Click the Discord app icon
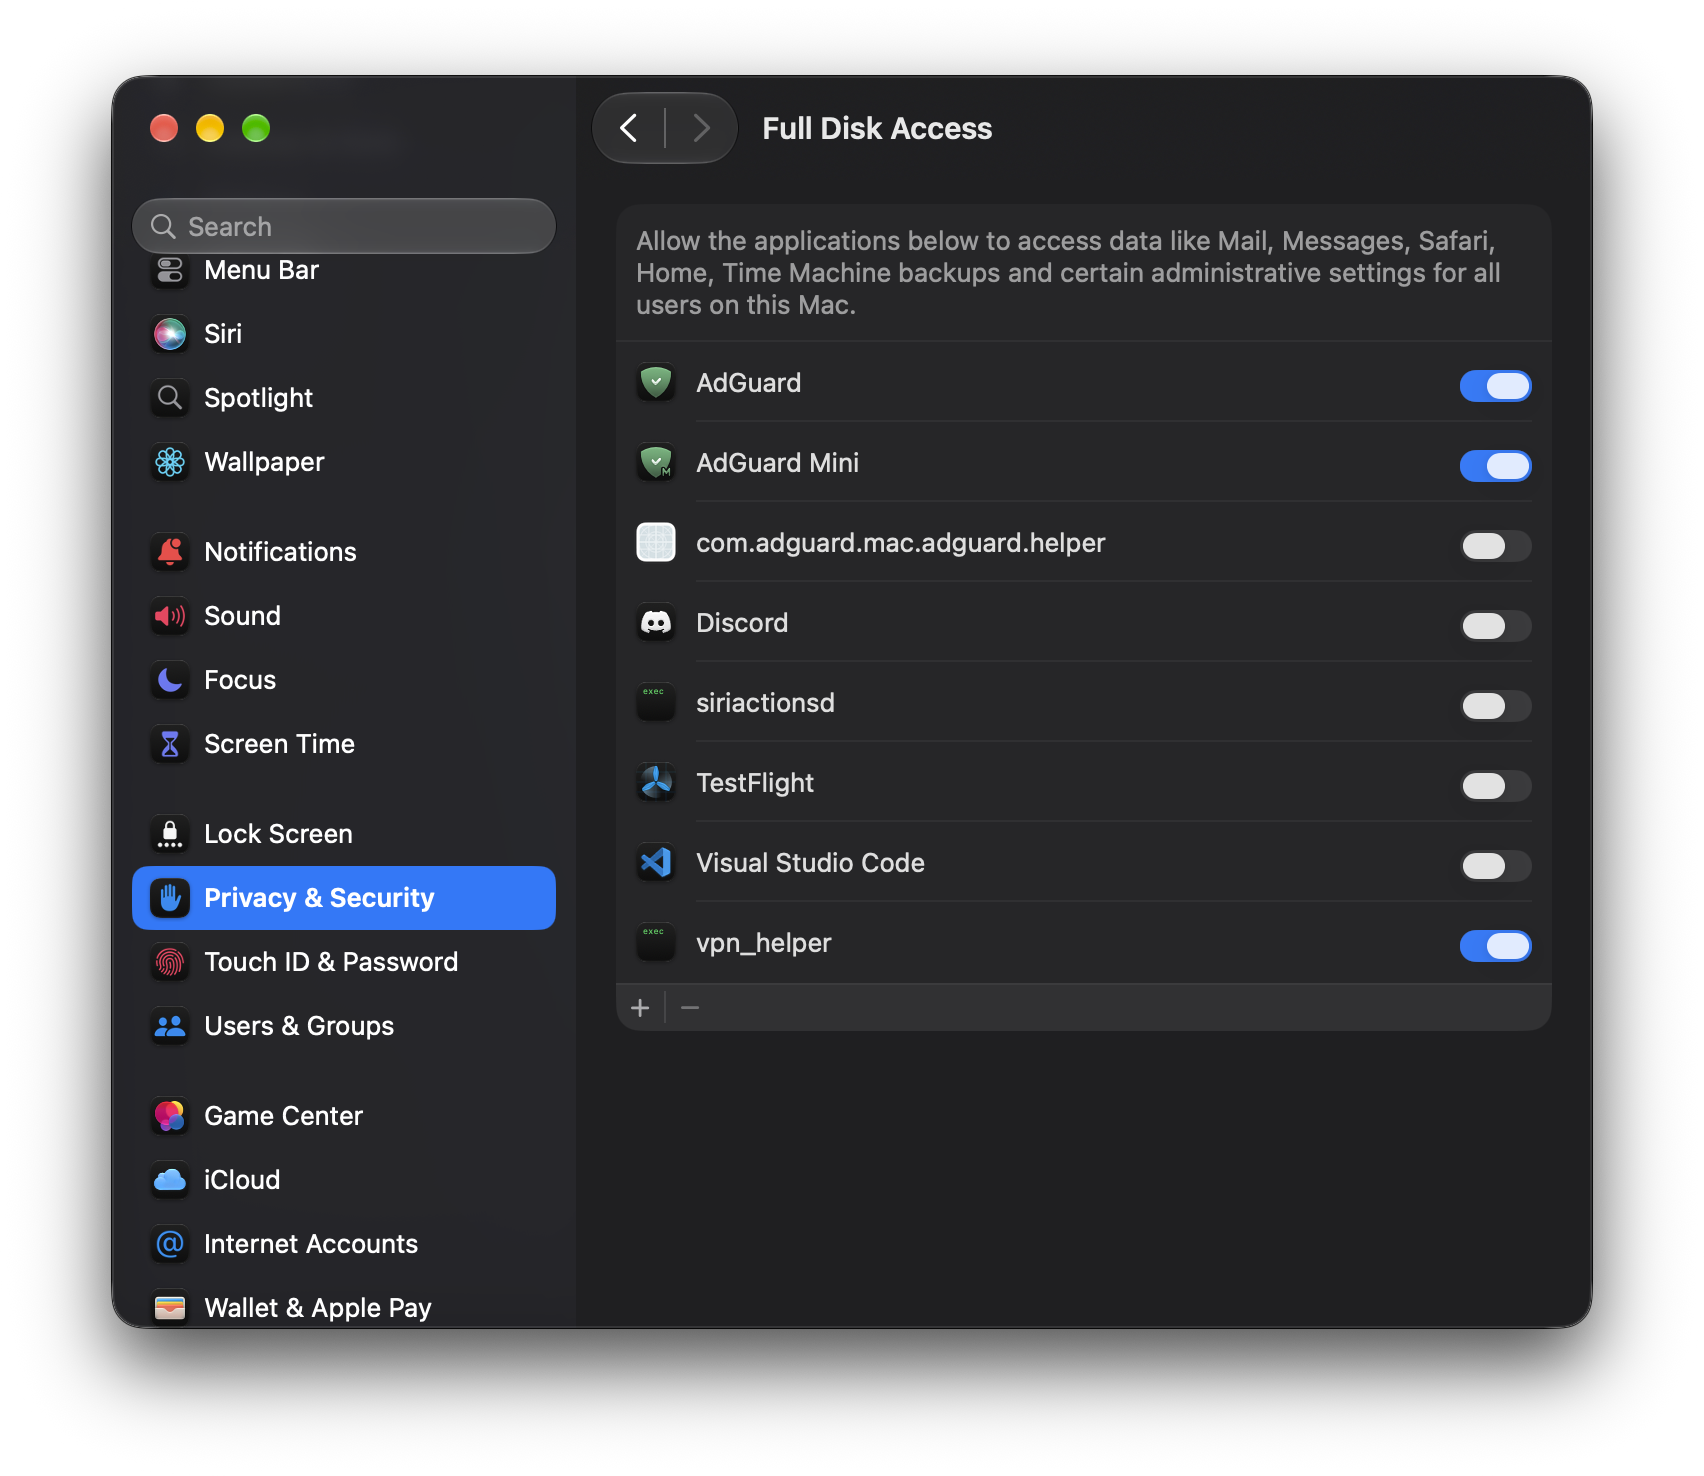Image resolution: width=1704 pixels, height=1476 pixels. [x=656, y=622]
